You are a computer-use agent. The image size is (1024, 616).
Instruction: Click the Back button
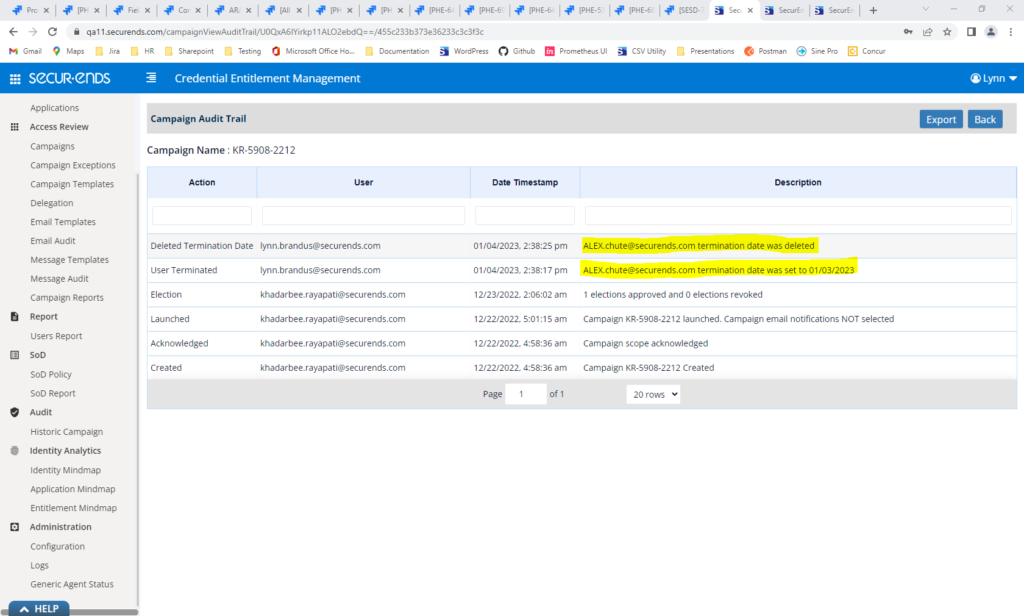(985, 120)
